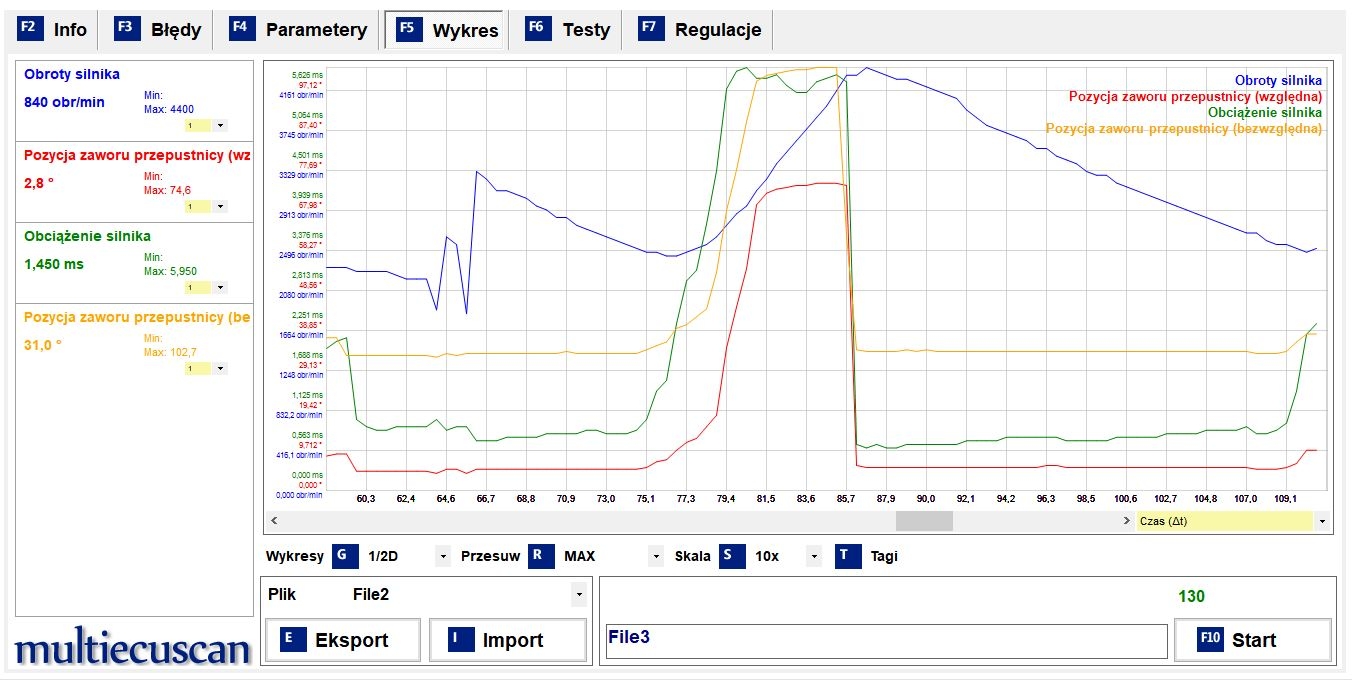Open the Regulacje tab
Viewport: 1352px width, 680px height.
702,30
